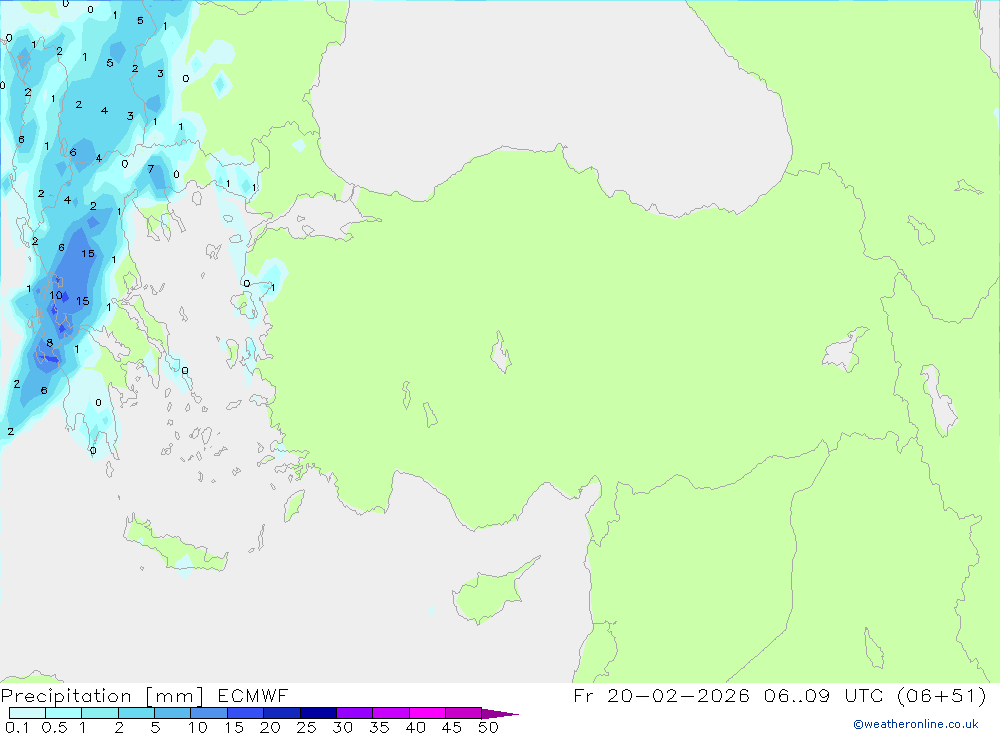Click the 40–45 mm legend color box
This screenshot has width=1000, height=733.
(427, 713)
